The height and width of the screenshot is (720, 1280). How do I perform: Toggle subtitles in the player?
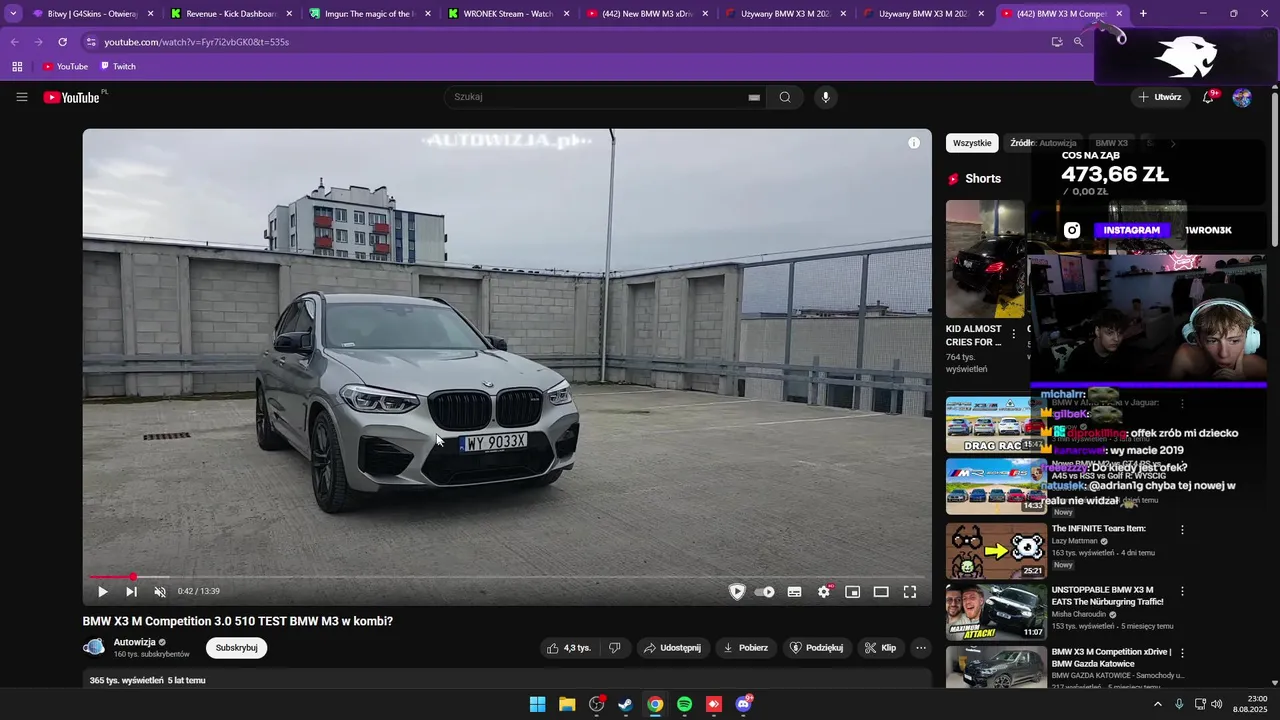(794, 592)
